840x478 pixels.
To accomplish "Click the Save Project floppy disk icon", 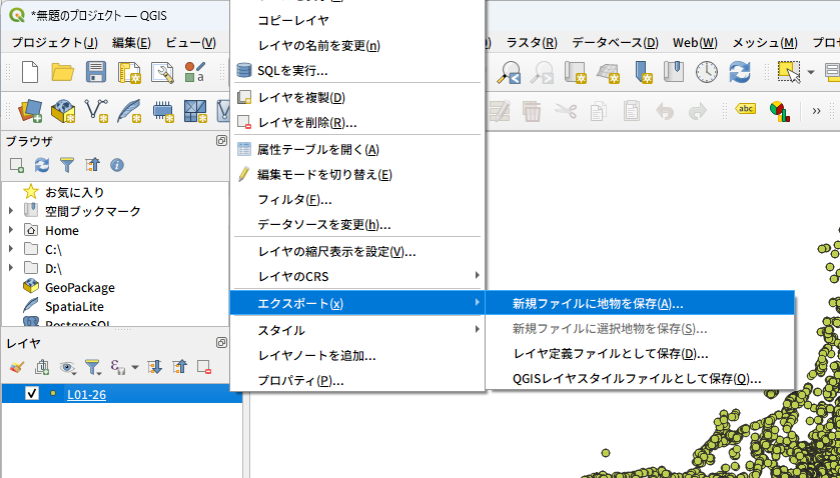I will [95, 72].
